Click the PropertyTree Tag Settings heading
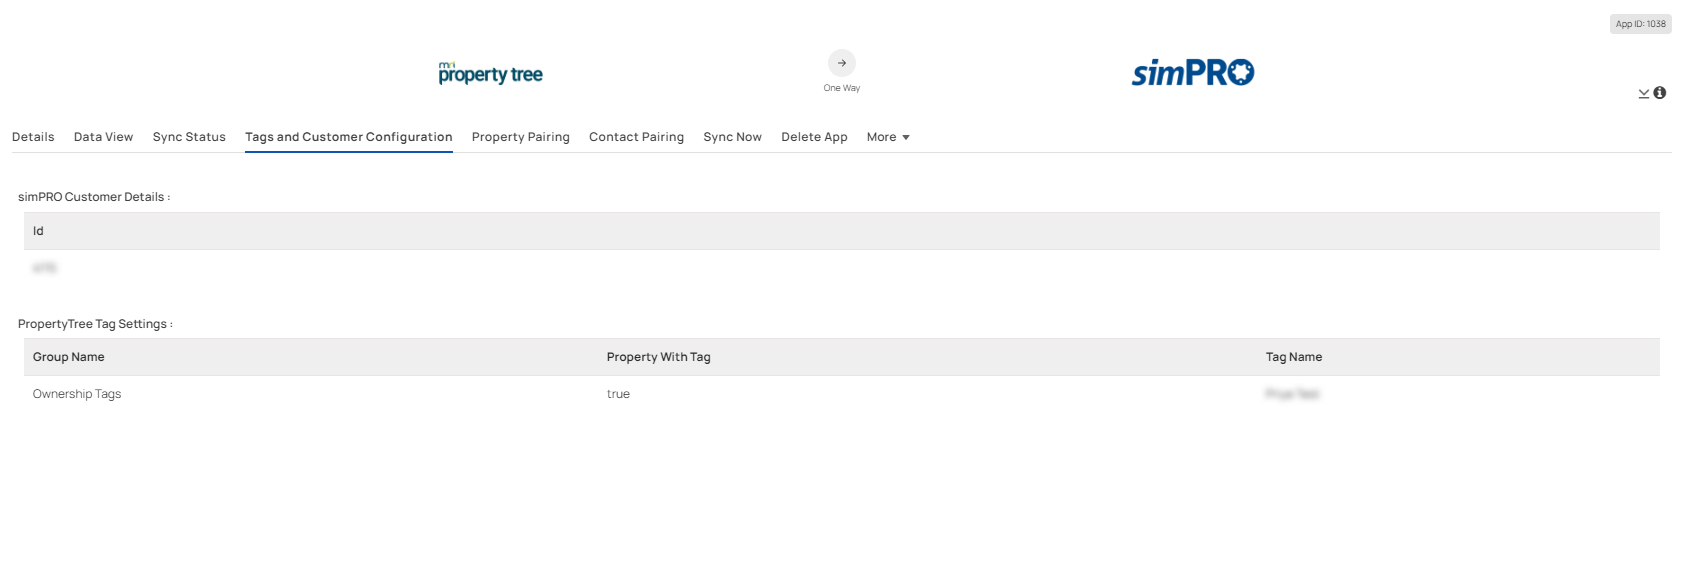 95,324
